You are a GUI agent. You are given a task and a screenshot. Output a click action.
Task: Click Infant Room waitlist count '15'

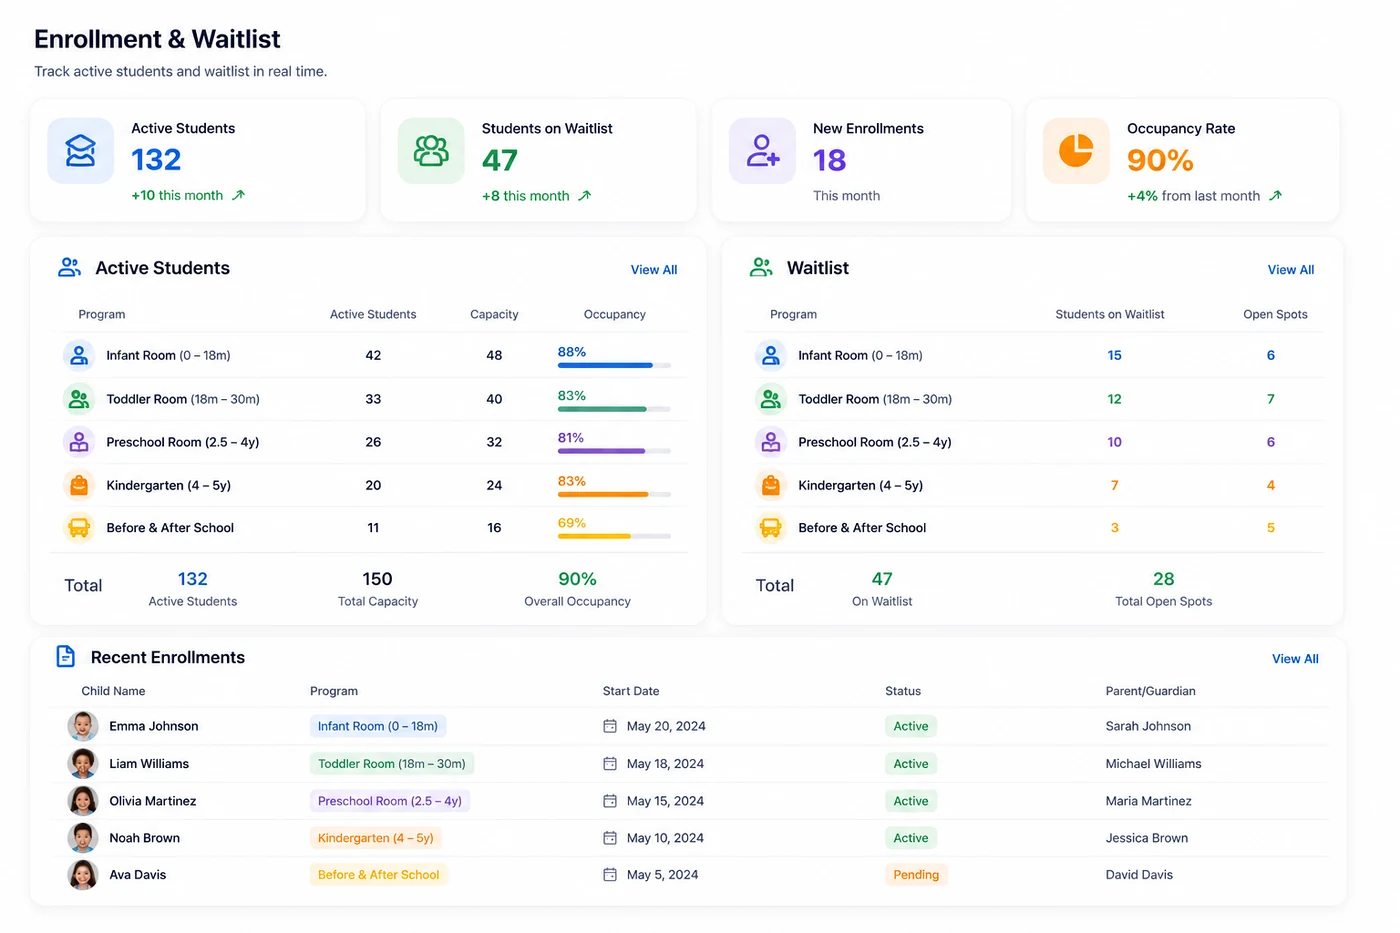point(1114,355)
